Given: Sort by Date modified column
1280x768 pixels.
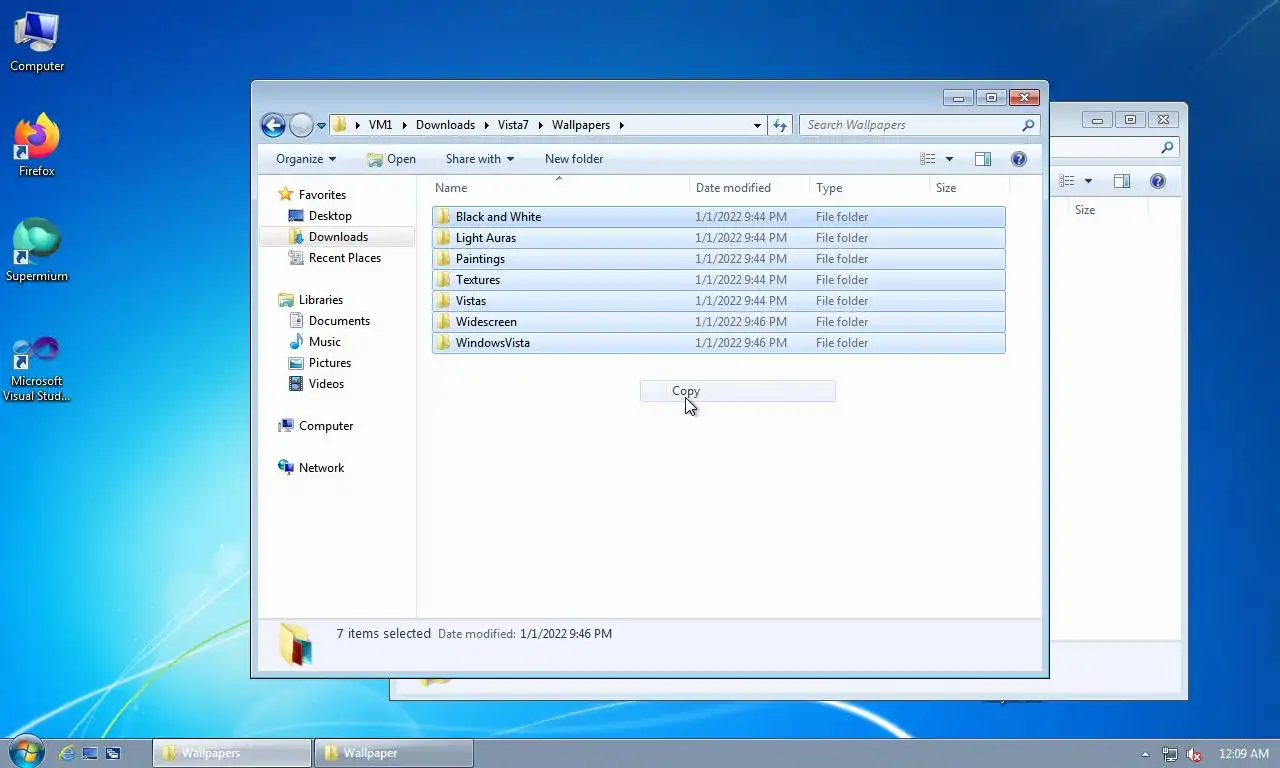Looking at the screenshot, I should pos(749,188).
